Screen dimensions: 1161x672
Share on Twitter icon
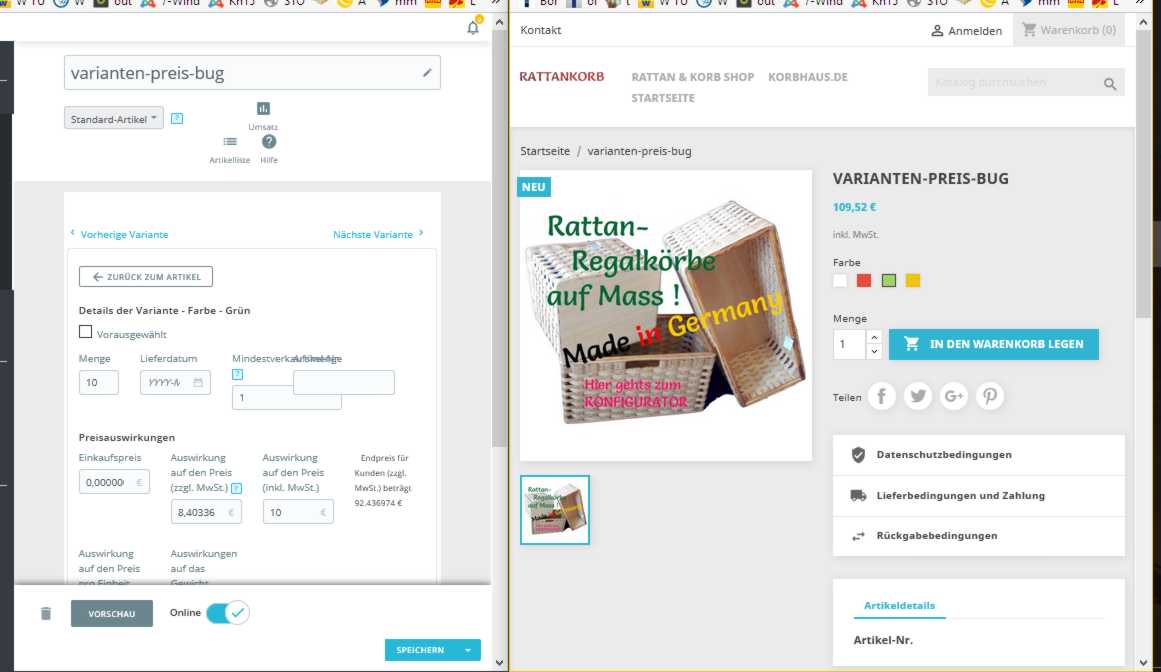pos(917,397)
